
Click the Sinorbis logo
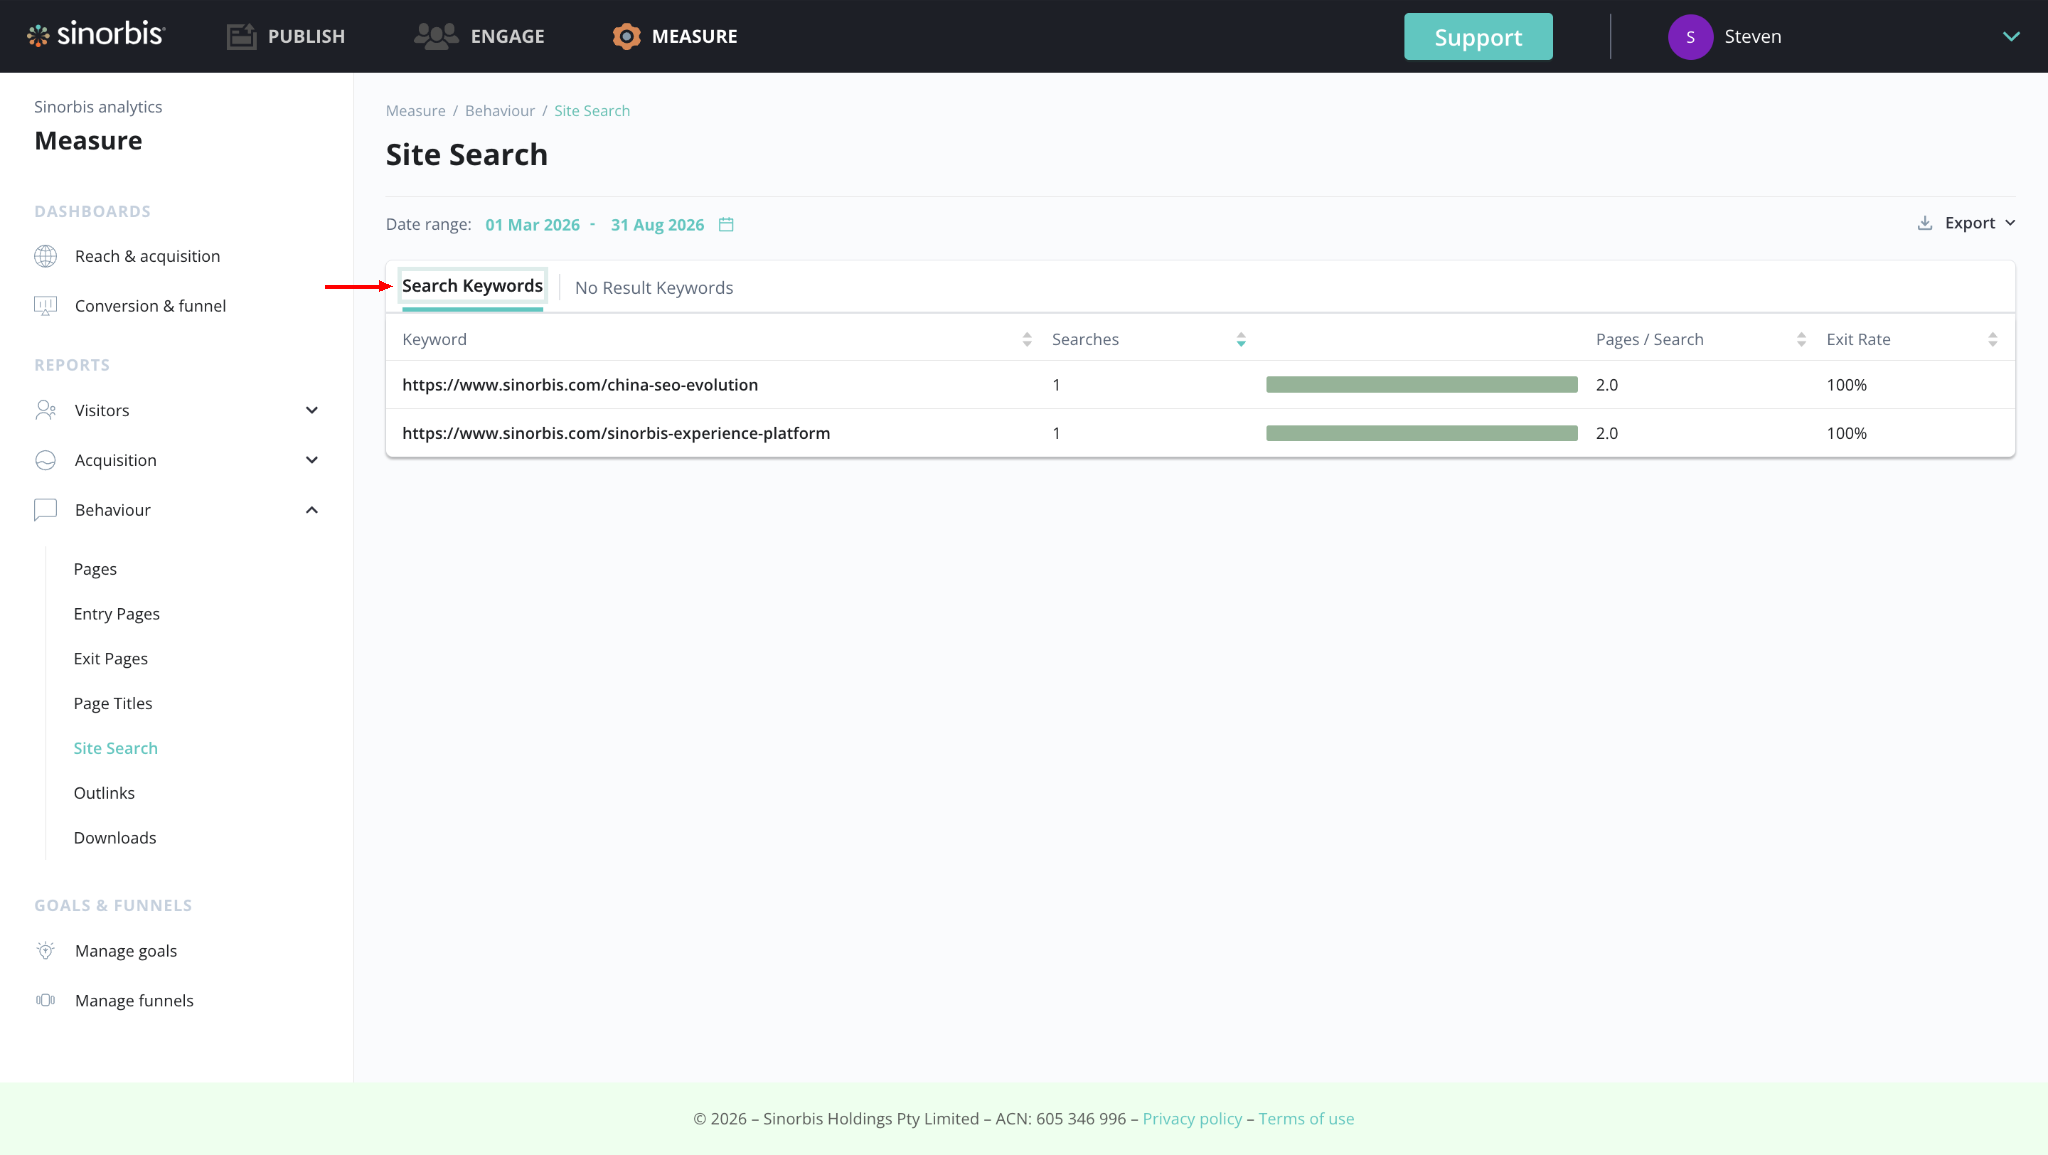pyautogui.click(x=95, y=35)
